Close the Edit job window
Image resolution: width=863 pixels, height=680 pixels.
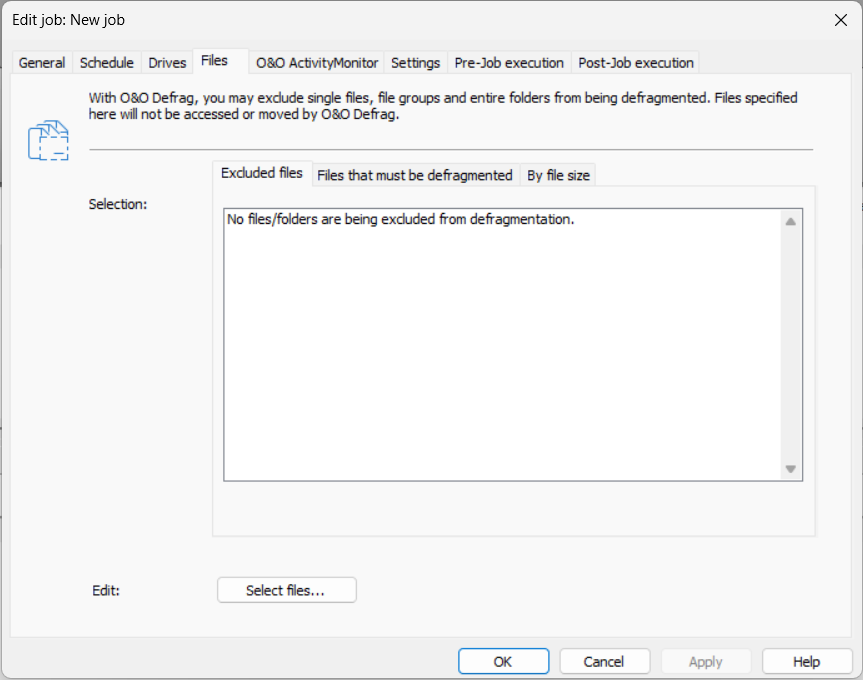pos(841,20)
